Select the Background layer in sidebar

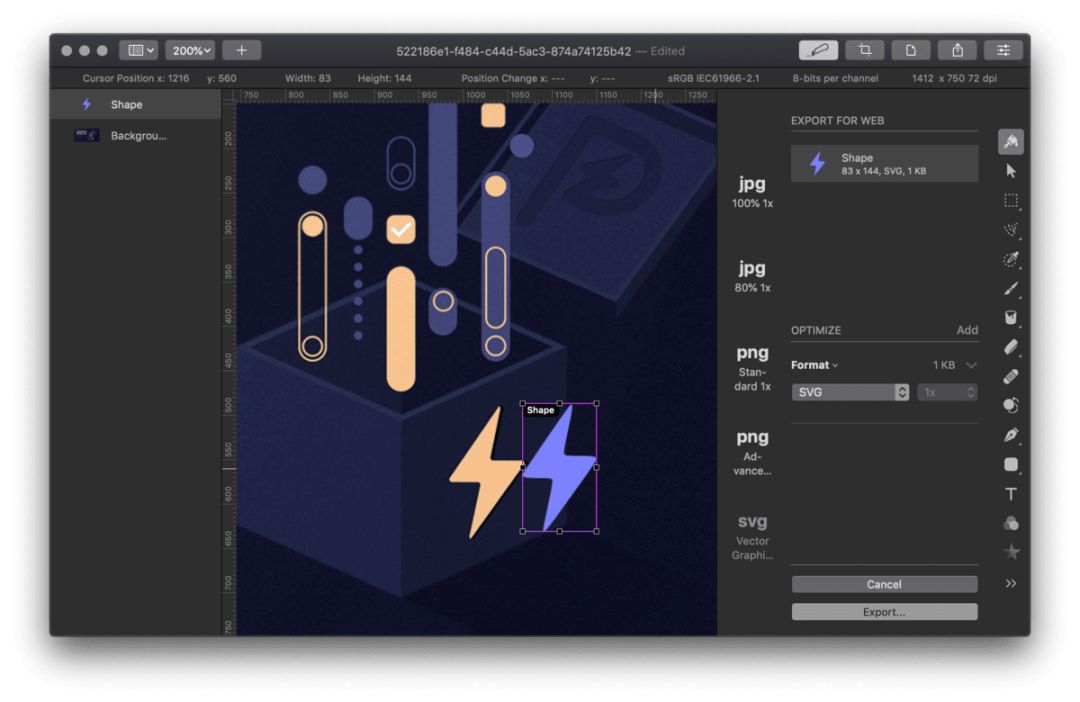[136, 136]
